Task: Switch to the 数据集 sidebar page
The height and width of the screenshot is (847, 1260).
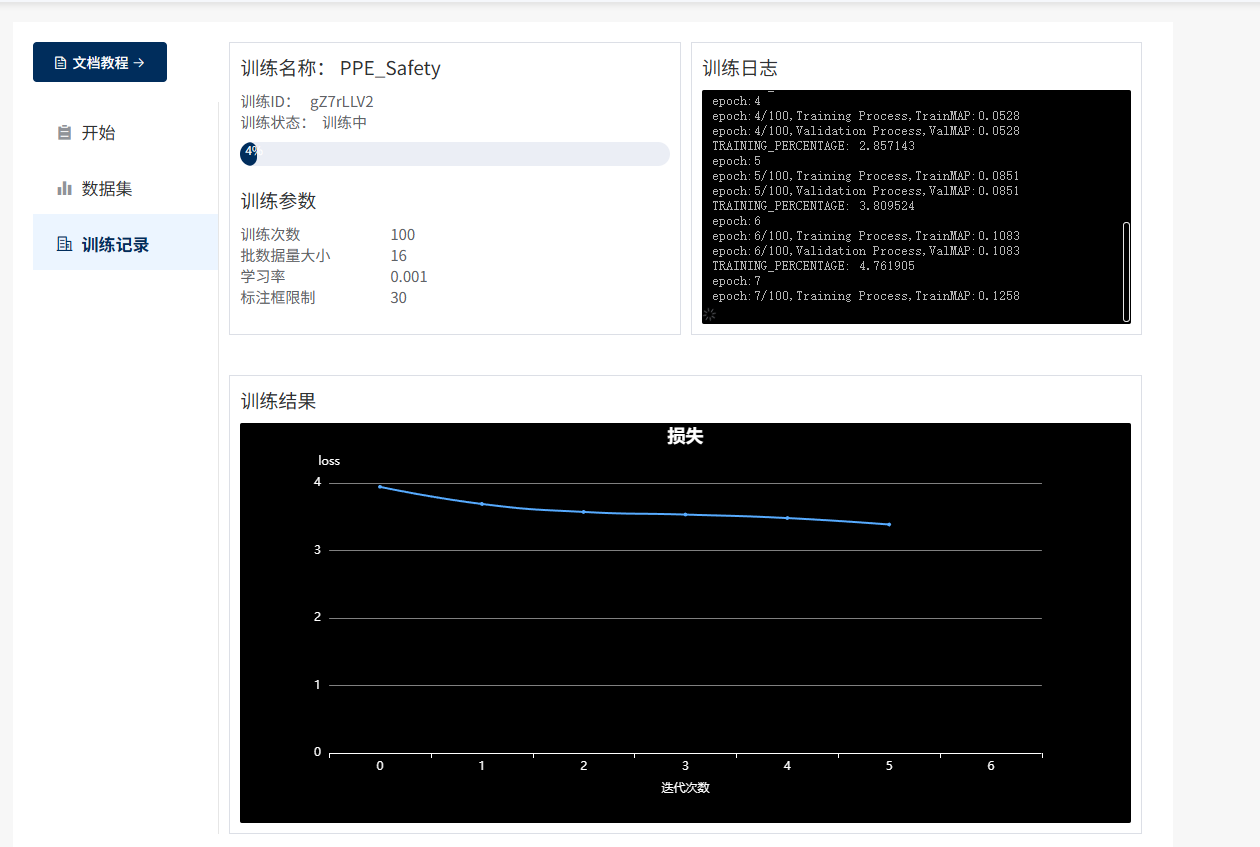Action: [106, 188]
